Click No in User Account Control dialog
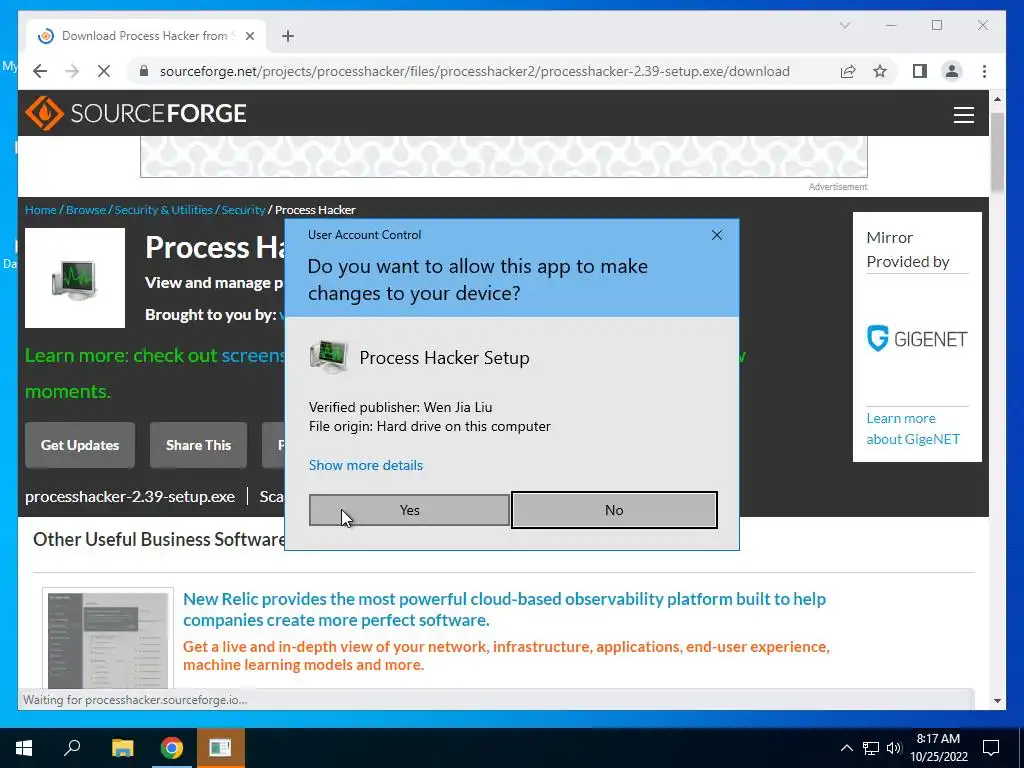 [614, 510]
